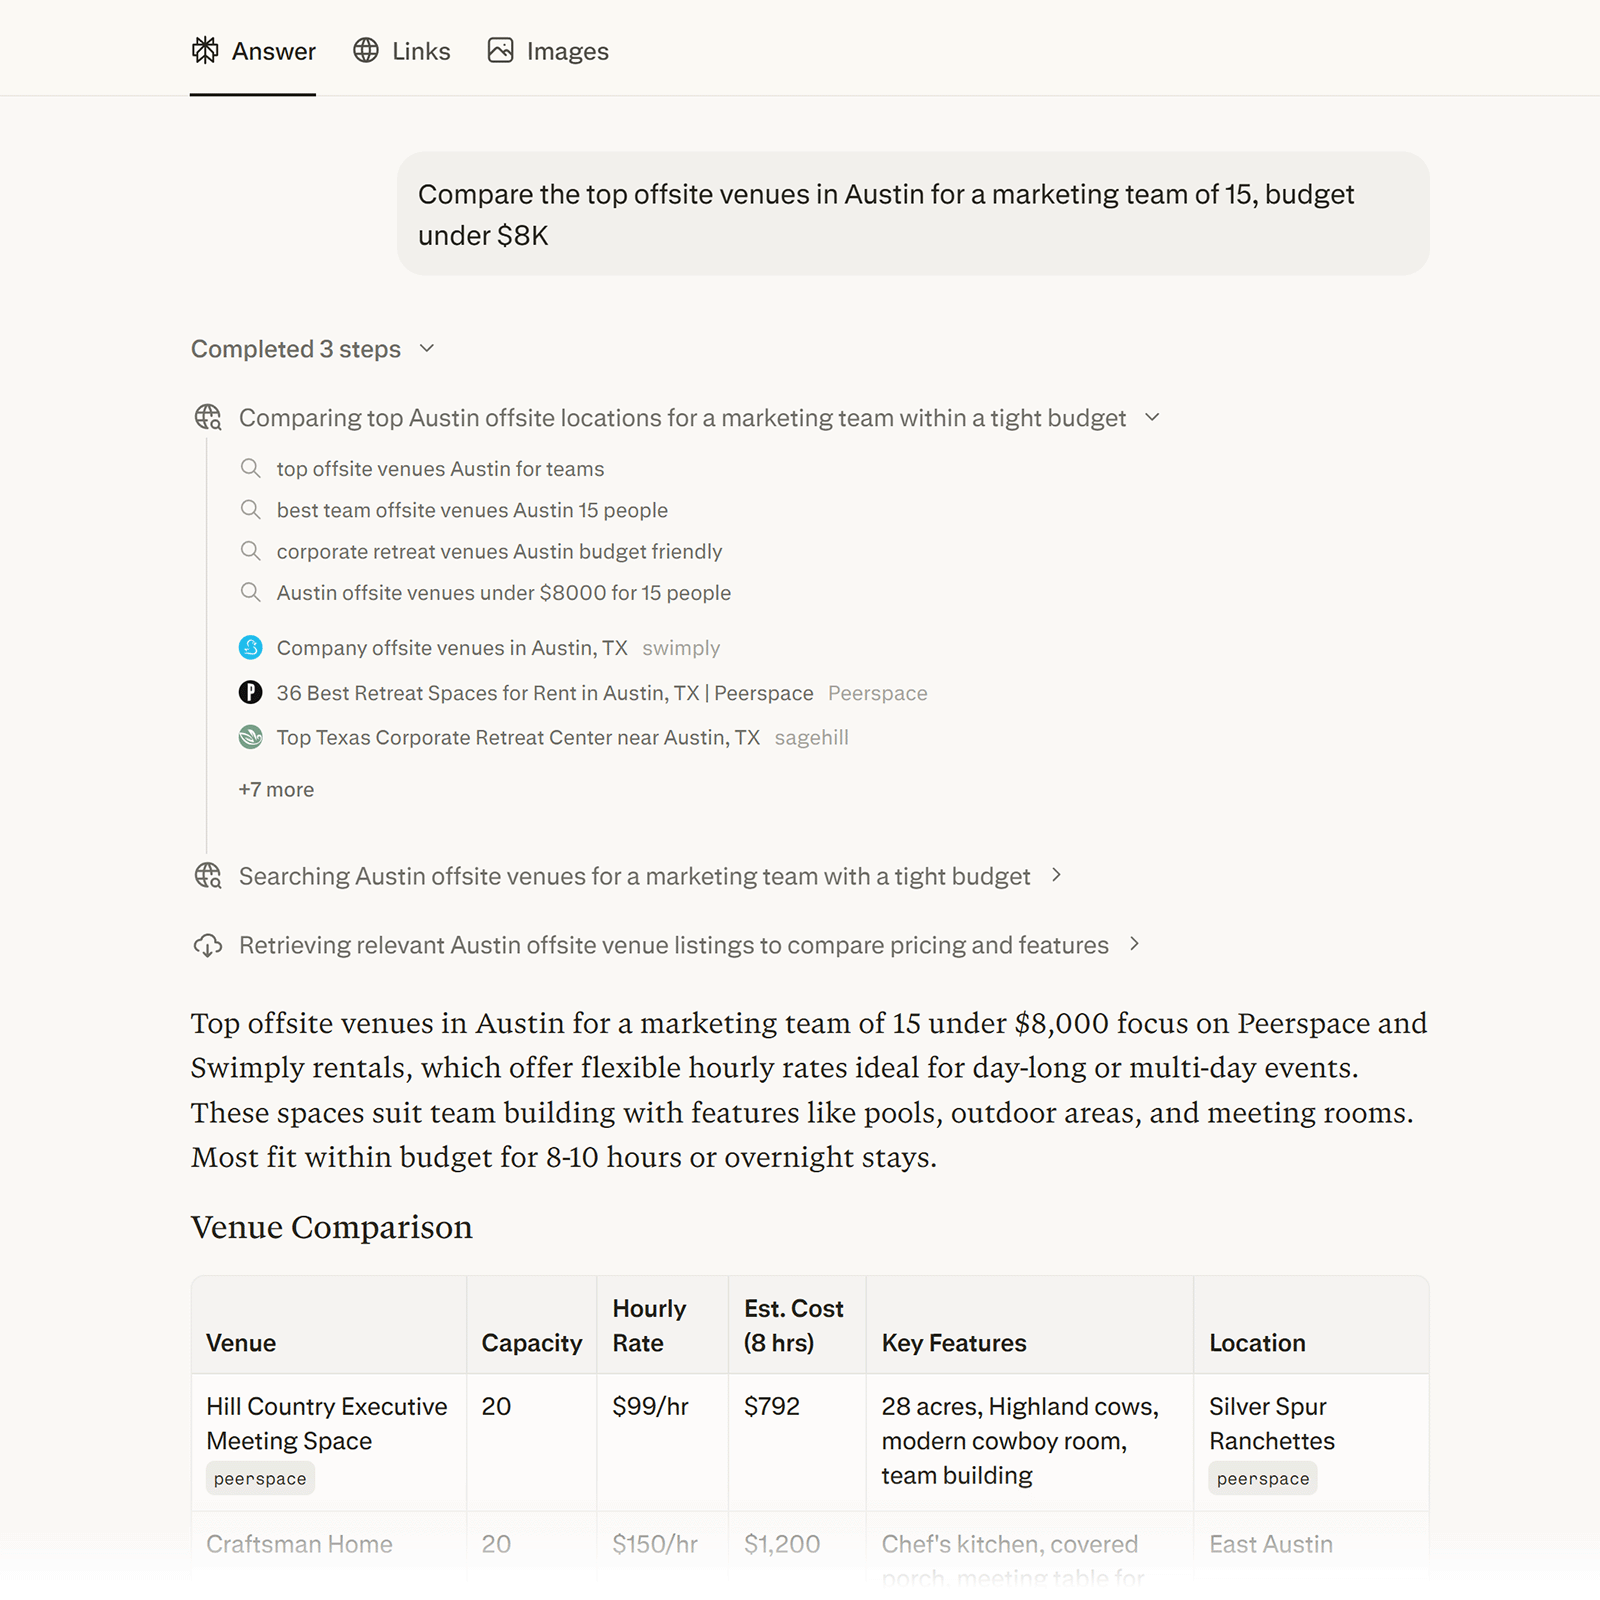Image resolution: width=1600 pixels, height=1600 pixels.
Task: Collapse the 'Completed 3 steps' section
Action: [427, 349]
